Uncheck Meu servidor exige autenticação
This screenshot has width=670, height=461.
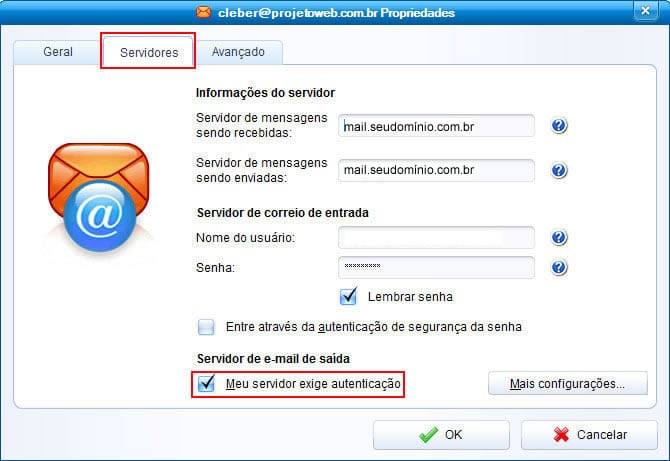click(206, 384)
